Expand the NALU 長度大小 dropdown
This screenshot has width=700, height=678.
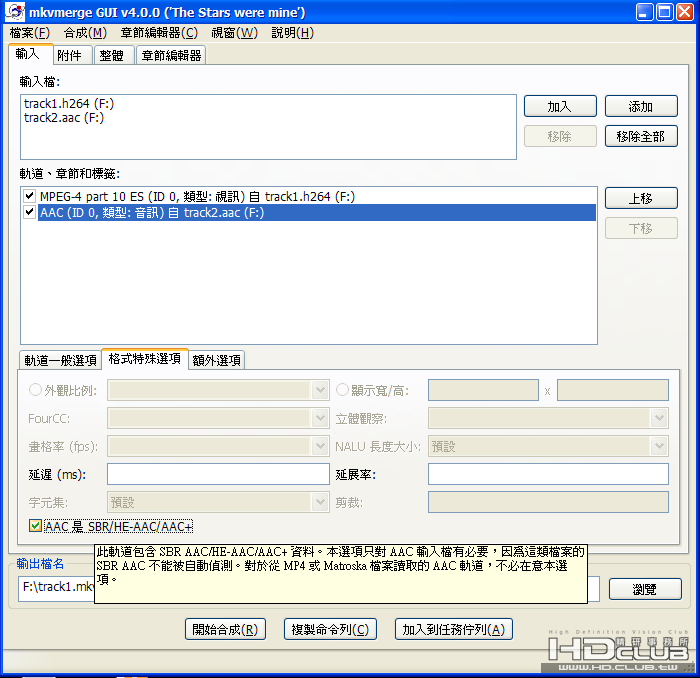[659, 446]
